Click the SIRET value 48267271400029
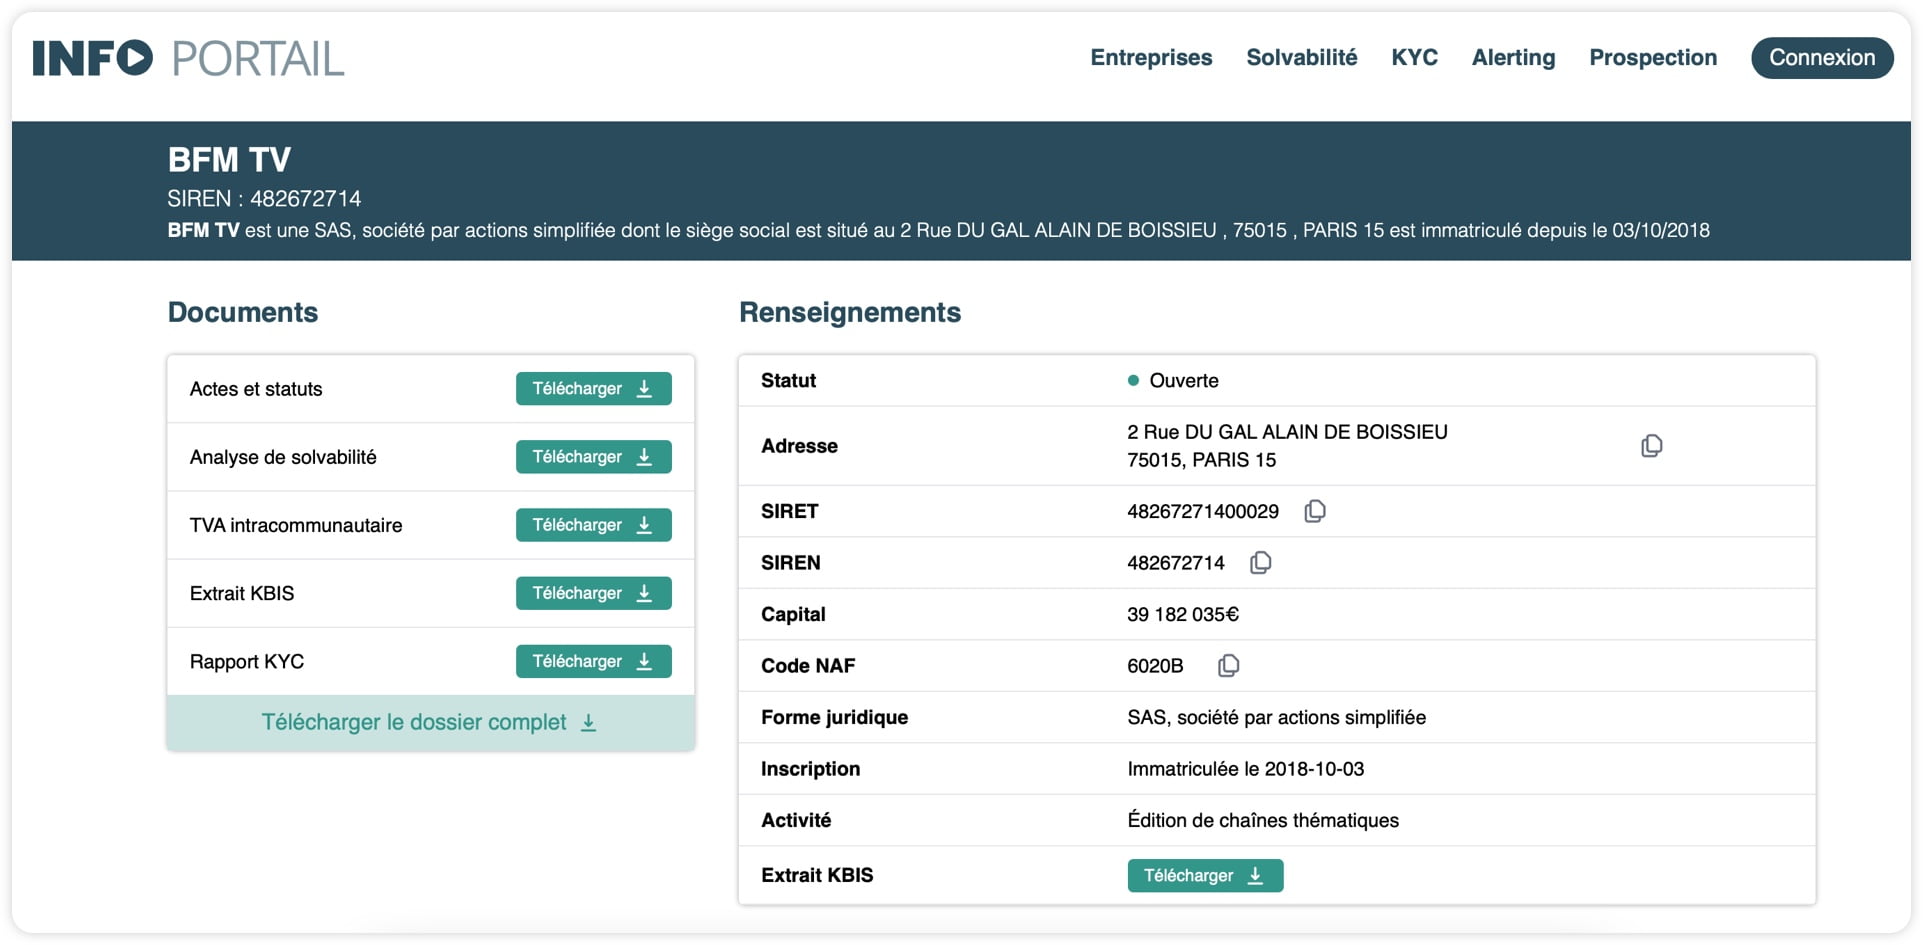Image resolution: width=1923 pixels, height=945 pixels. [x=1203, y=512]
